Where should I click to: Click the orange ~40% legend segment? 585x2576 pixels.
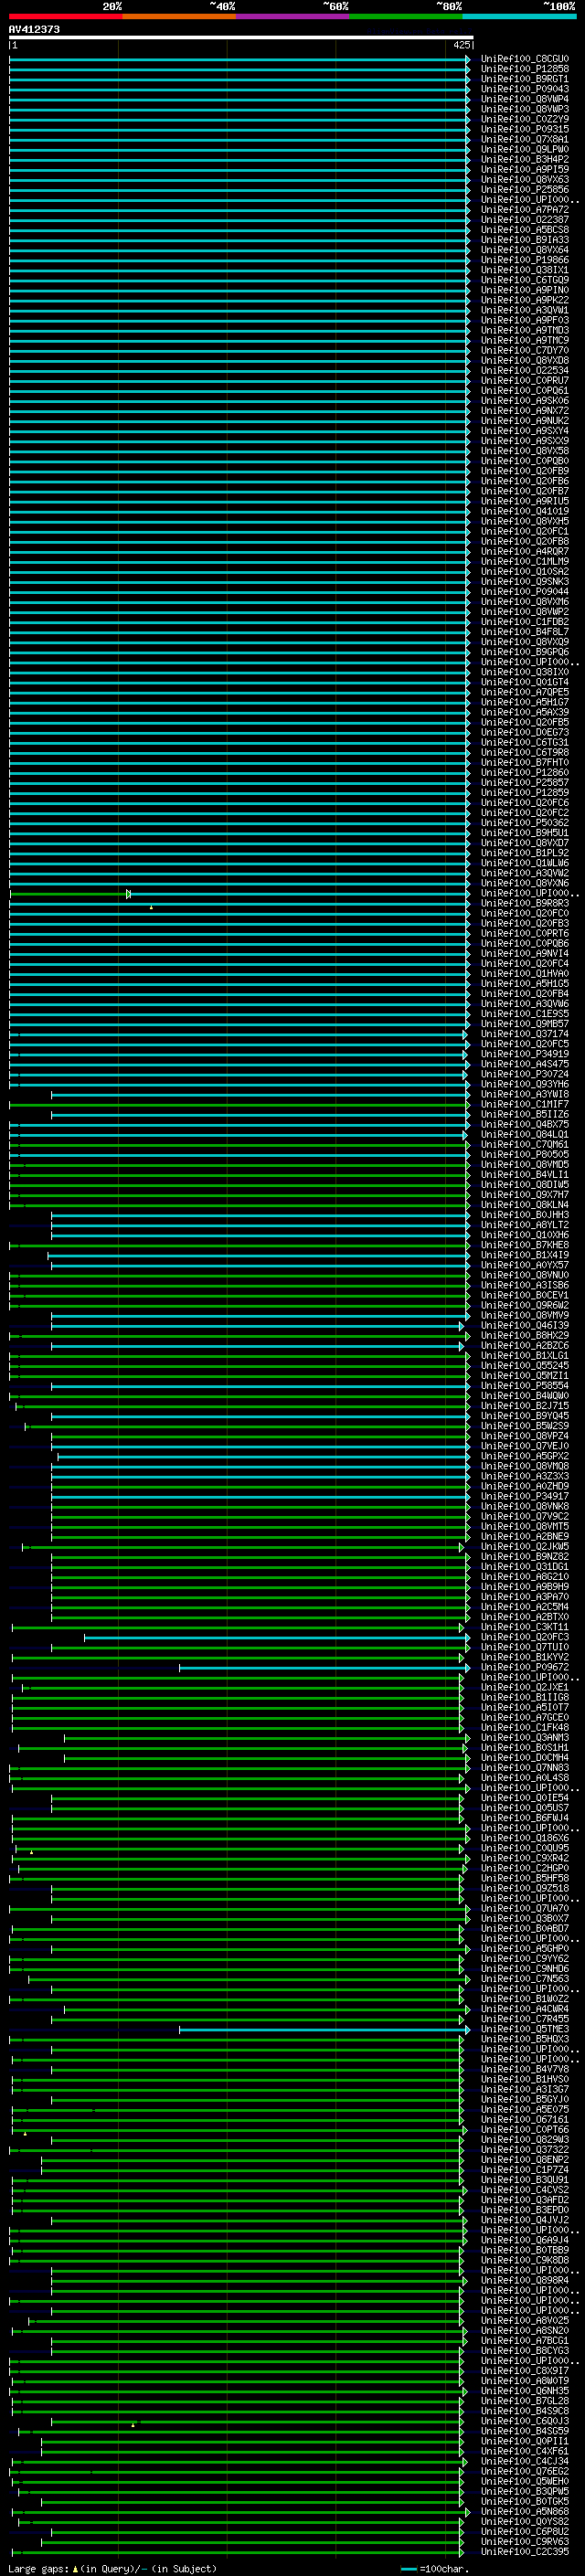point(179,16)
